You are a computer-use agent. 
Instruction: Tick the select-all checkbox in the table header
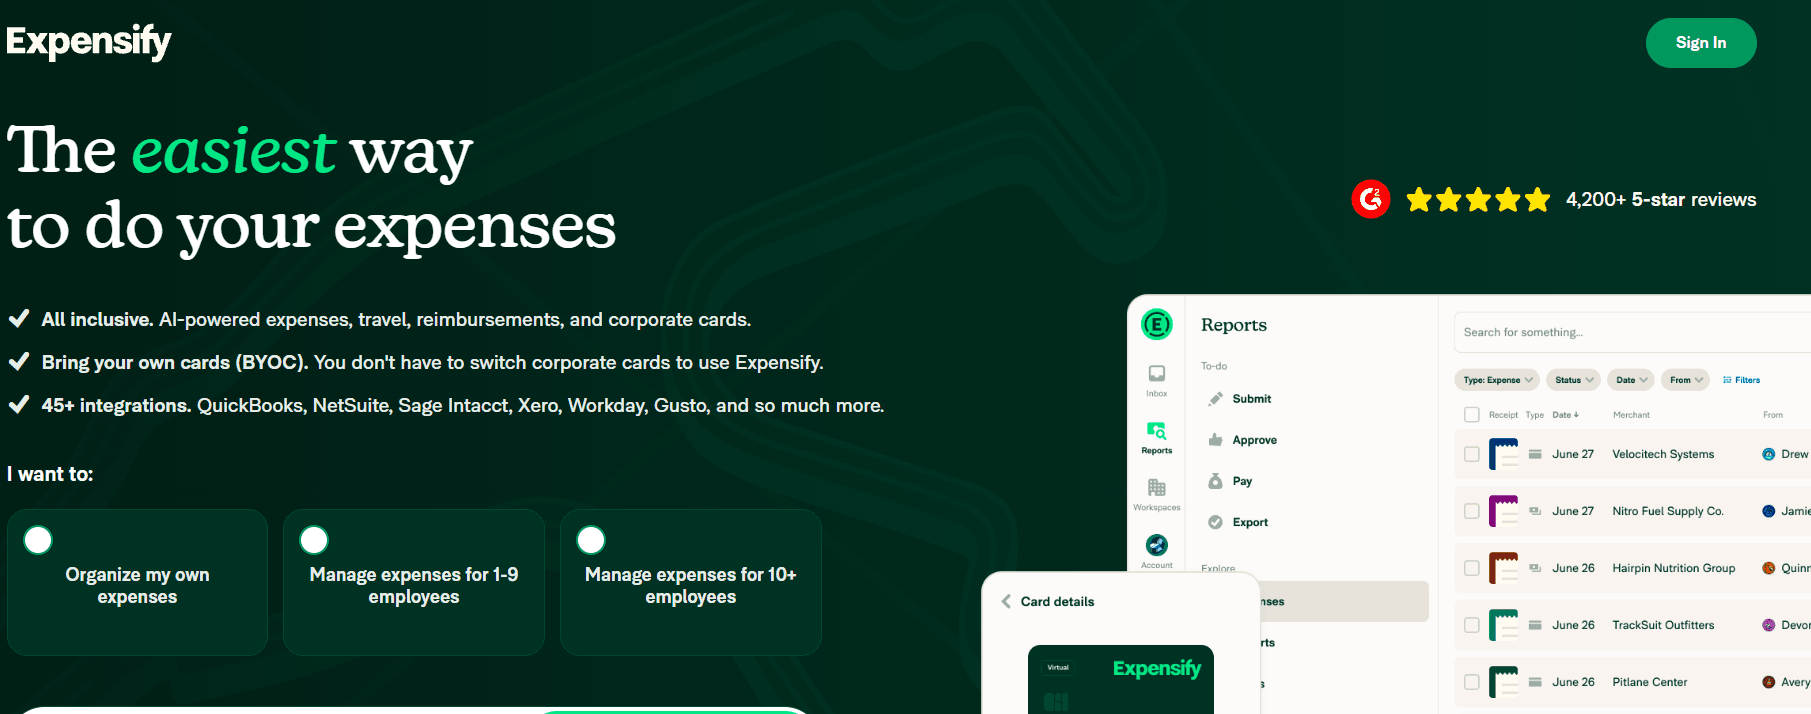click(x=1472, y=414)
